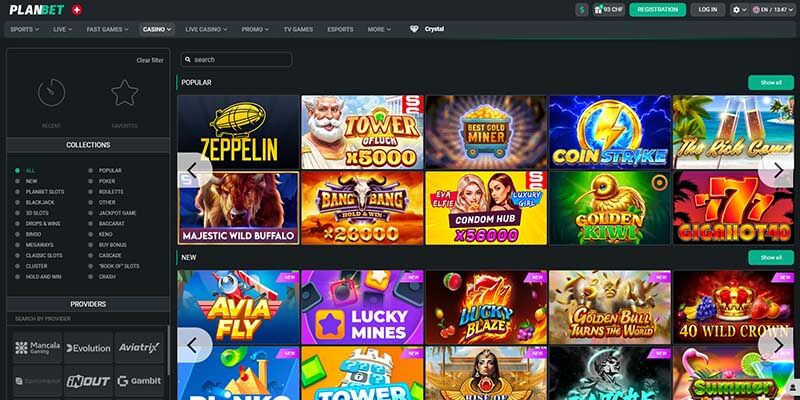Expand the CASINO menu dropdown
Viewport: 800px width, 400px height.
157,30
